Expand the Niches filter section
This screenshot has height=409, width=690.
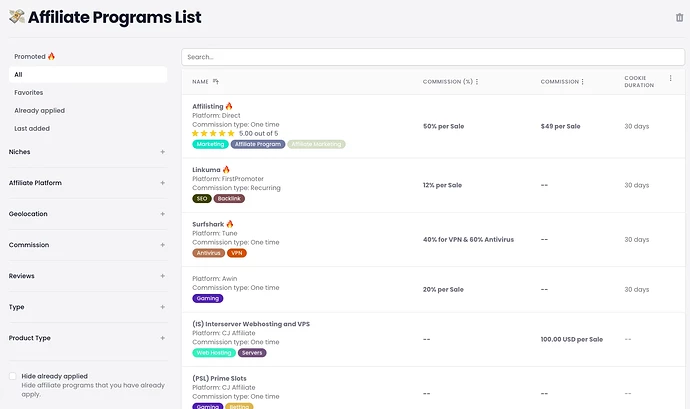coord(162,152)
